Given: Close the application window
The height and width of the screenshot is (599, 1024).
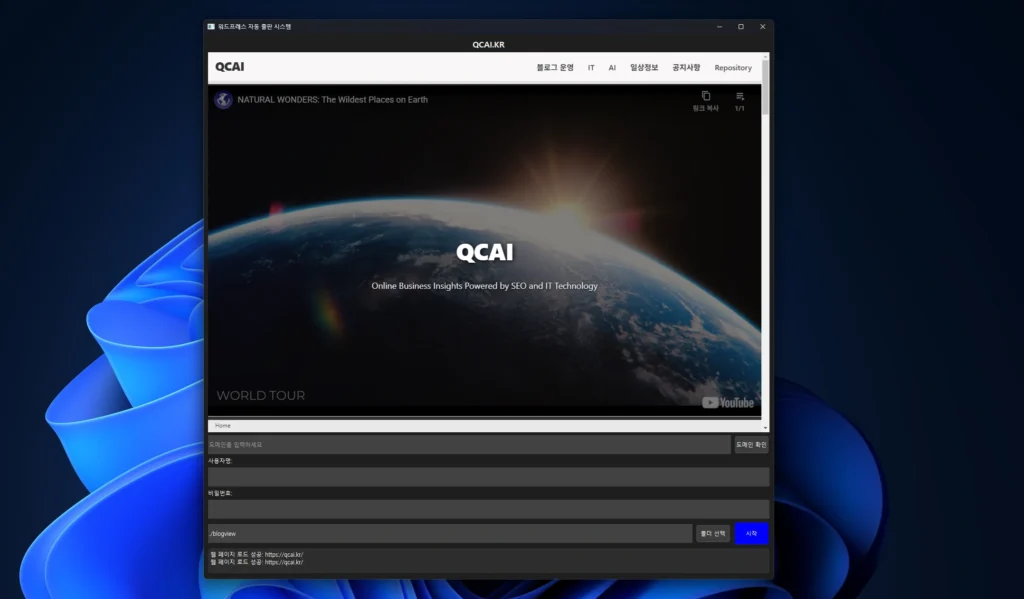Looking at the screenshot, I should (x=762, y=27).
